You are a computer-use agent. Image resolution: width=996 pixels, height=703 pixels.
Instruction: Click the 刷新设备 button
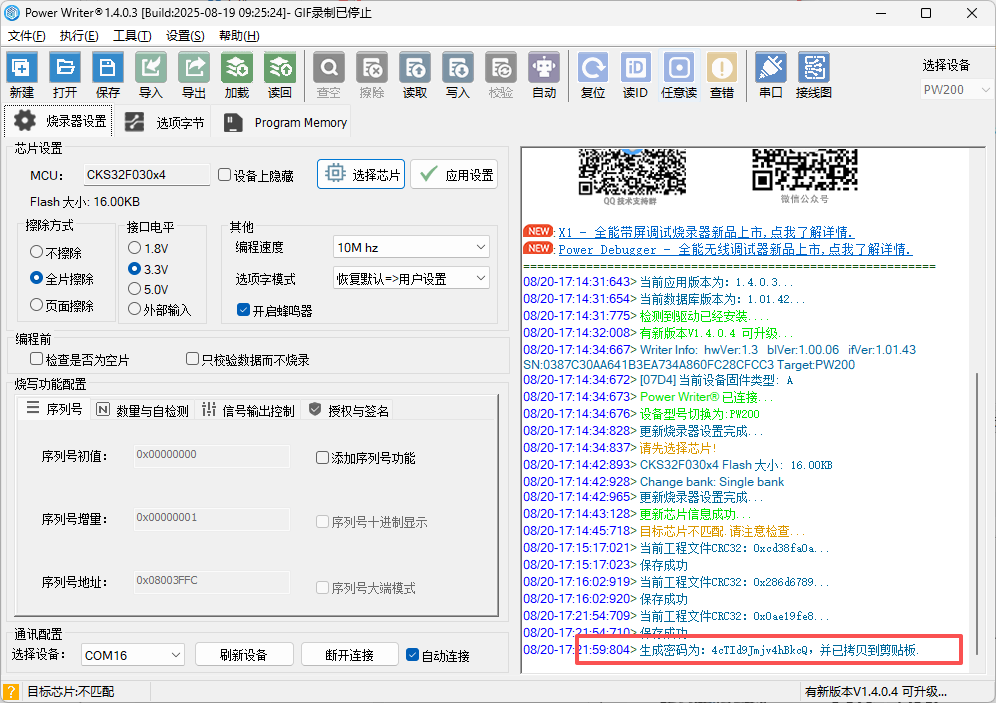tap(244, 655)
